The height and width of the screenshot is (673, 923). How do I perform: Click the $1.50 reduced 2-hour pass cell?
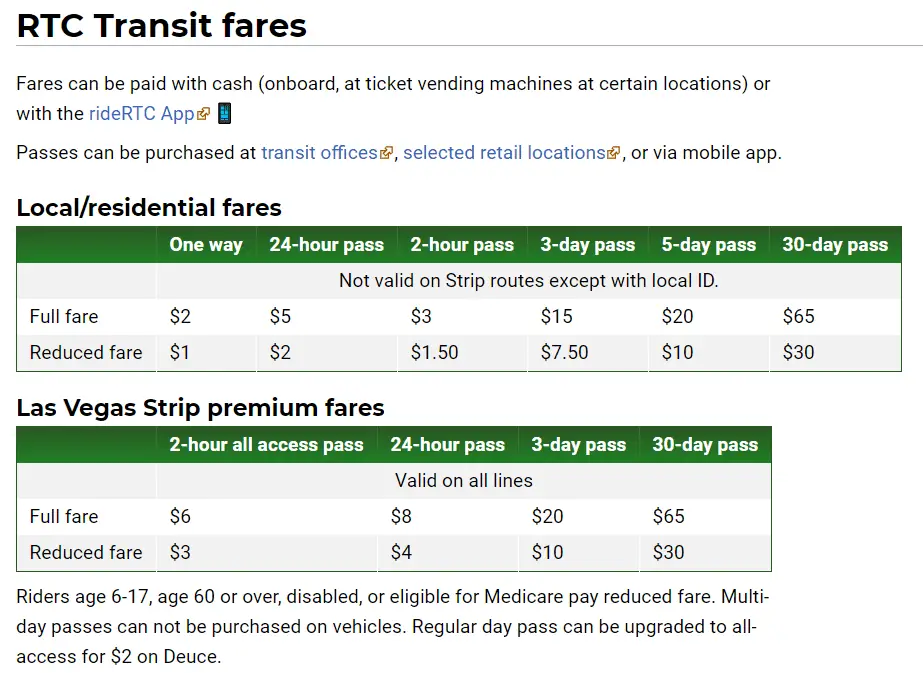[x=462, y=353]
